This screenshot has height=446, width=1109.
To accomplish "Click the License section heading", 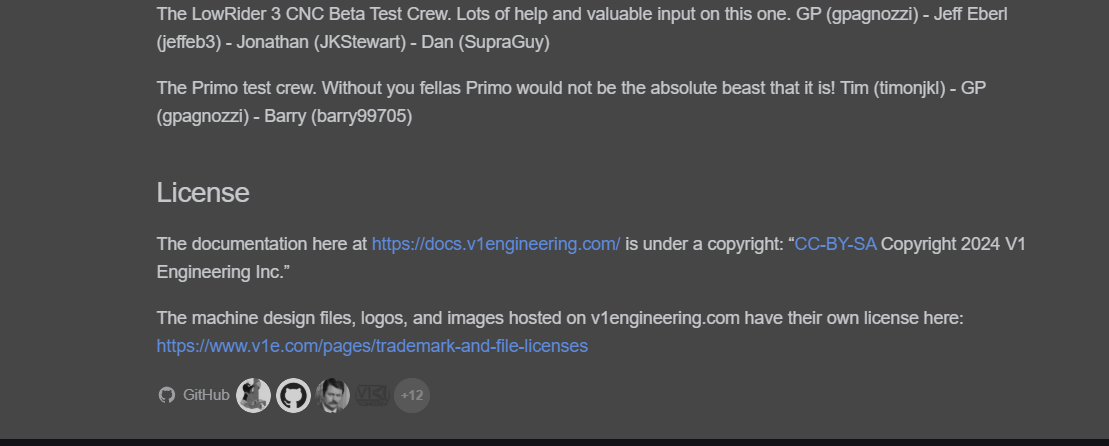I will coord(203,193).
